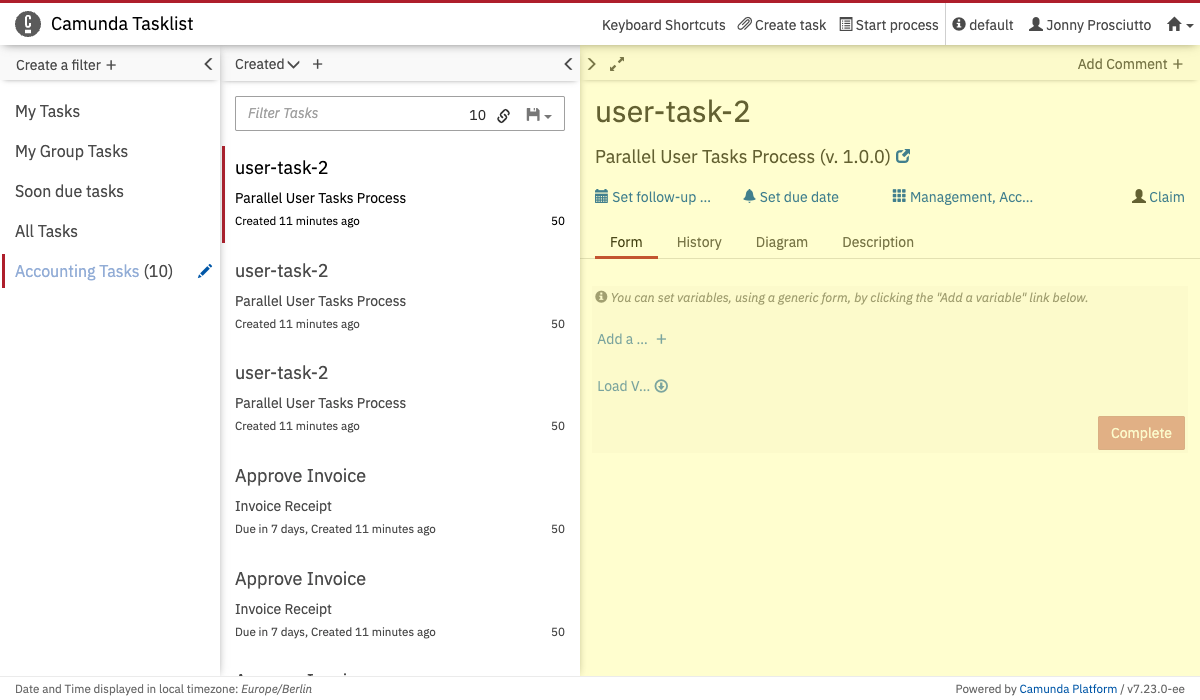Screen dimensions: 1200x700
Task: Collapse the task list panel
Action: [x=568, y=64]
